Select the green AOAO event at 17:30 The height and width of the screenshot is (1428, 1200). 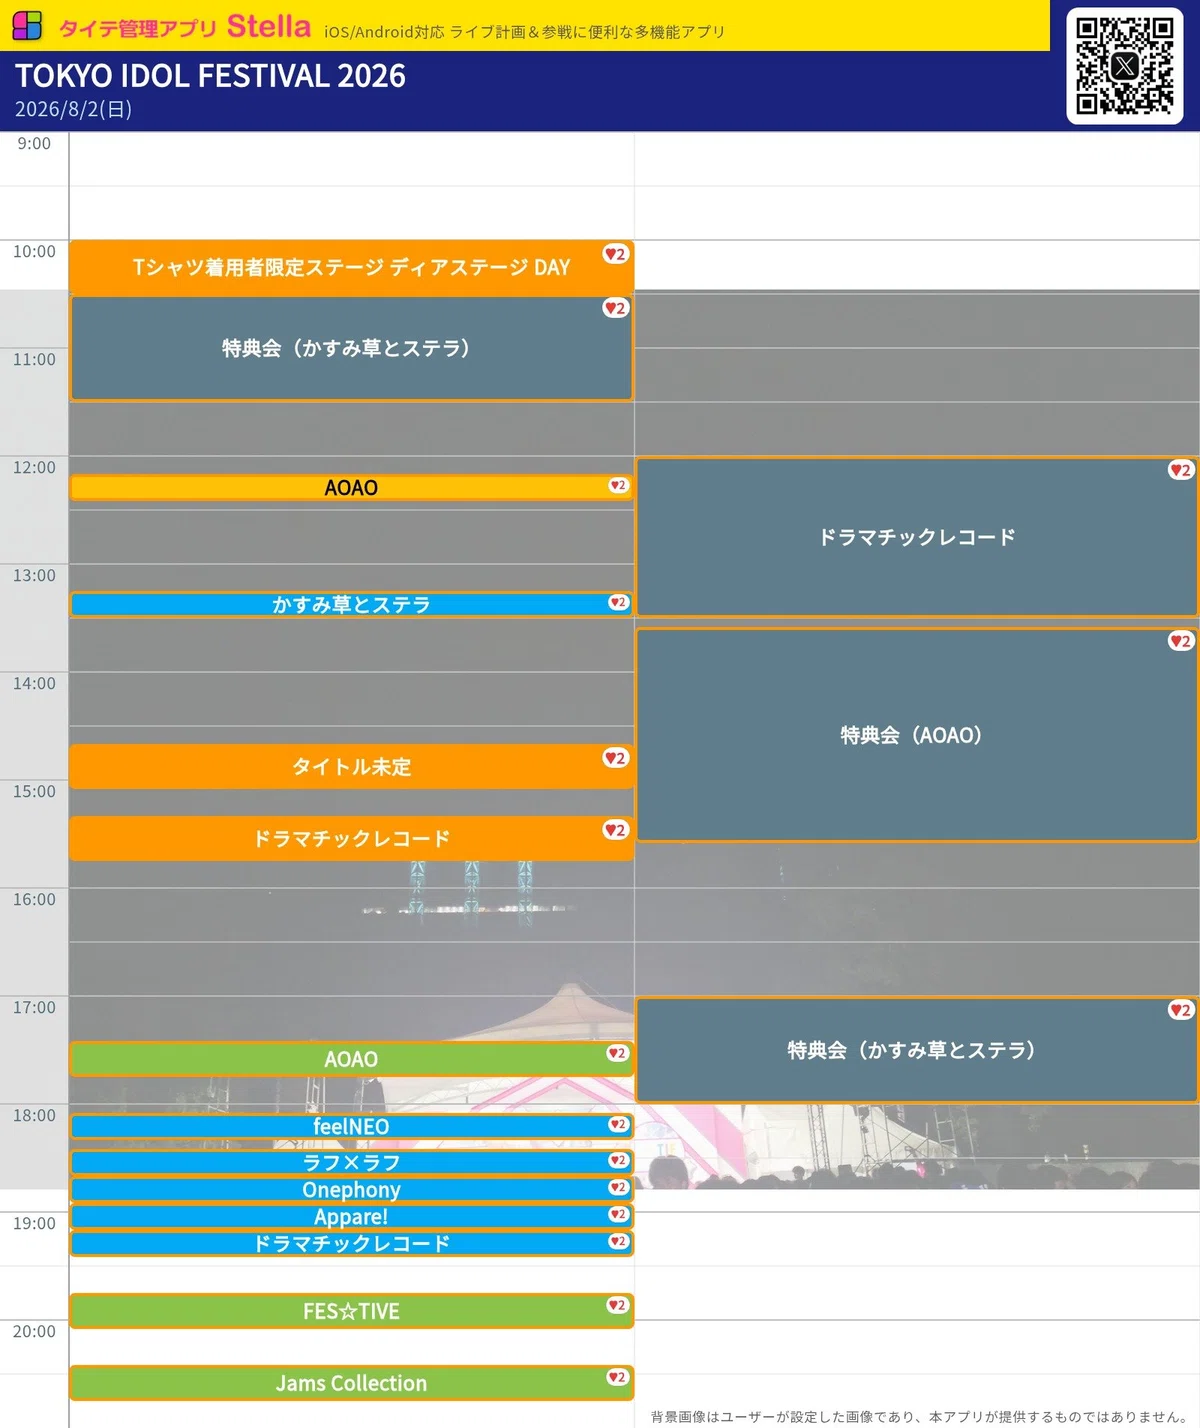coord(351,1059)
